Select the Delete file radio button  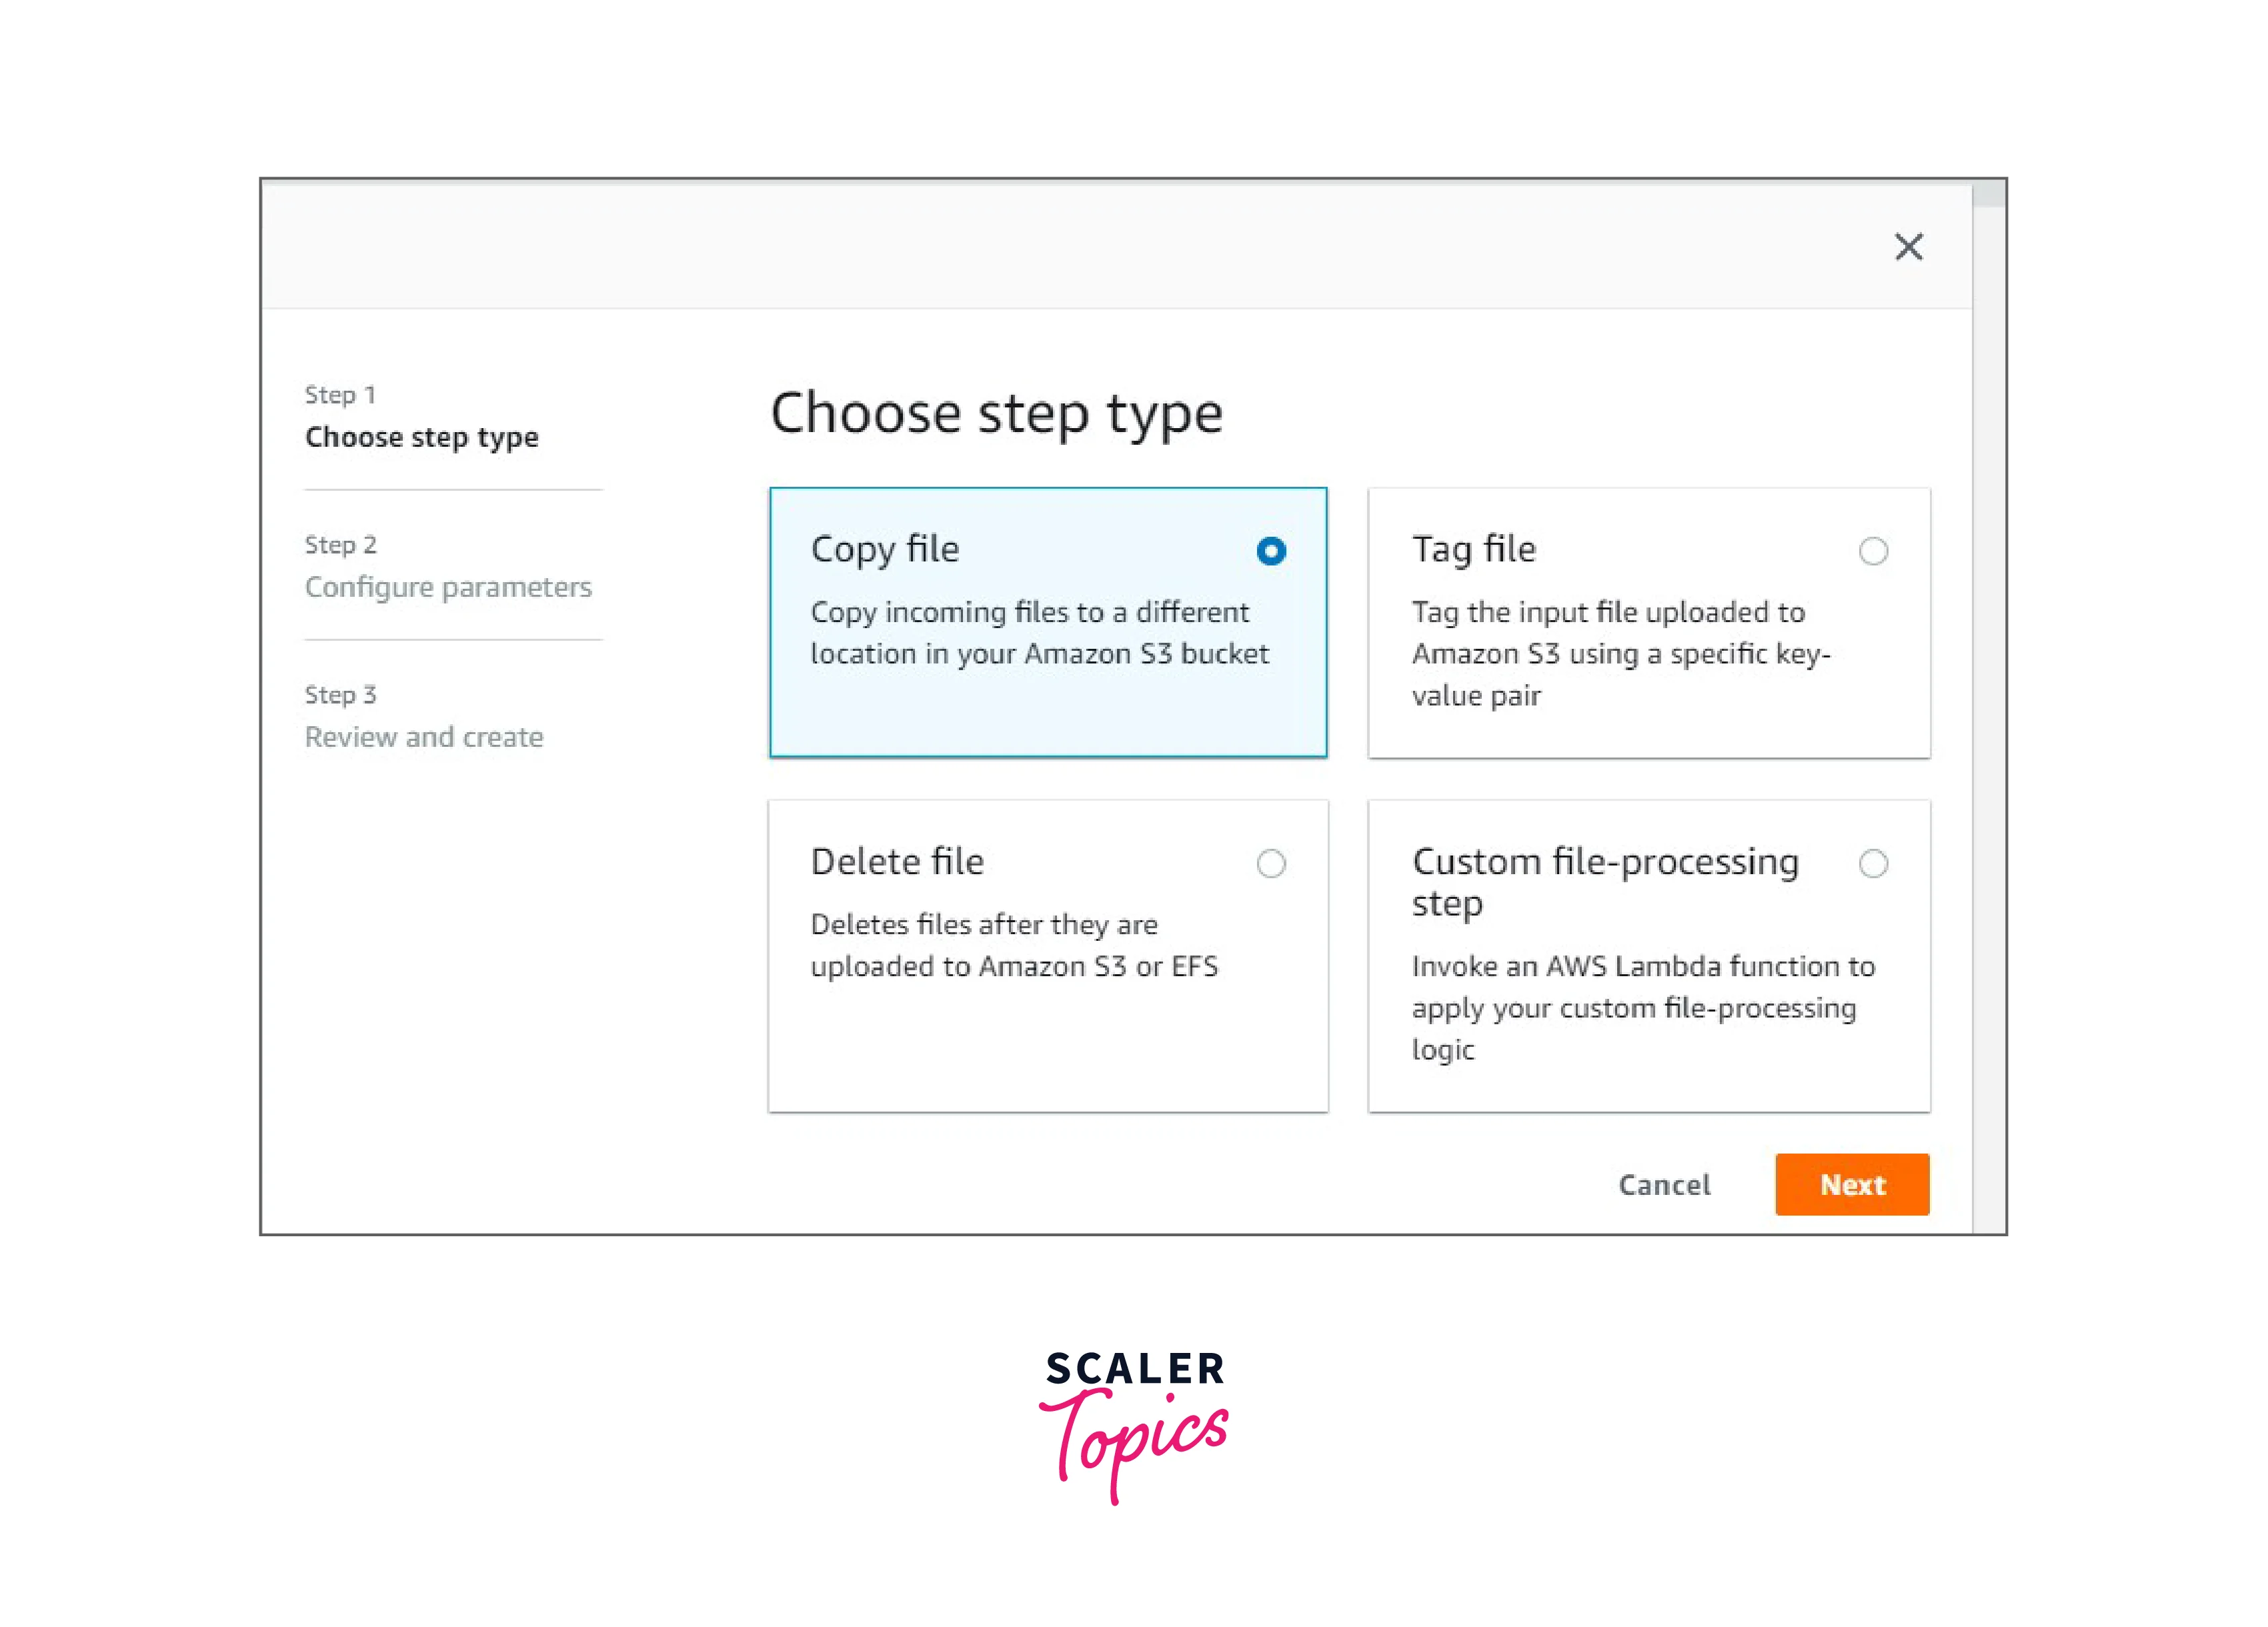point(1271,863)
